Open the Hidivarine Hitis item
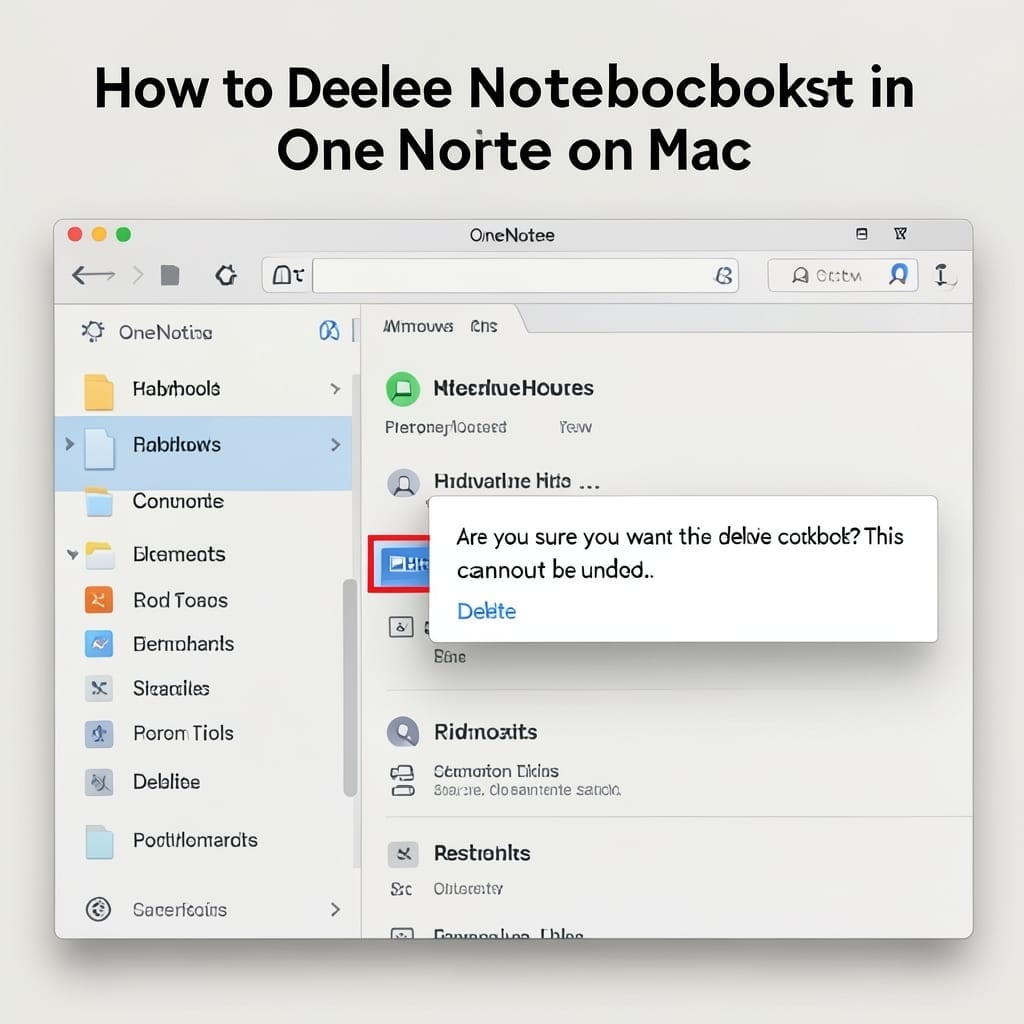The height and width of the screenshot is (1024, 1024). pos(516,482)
